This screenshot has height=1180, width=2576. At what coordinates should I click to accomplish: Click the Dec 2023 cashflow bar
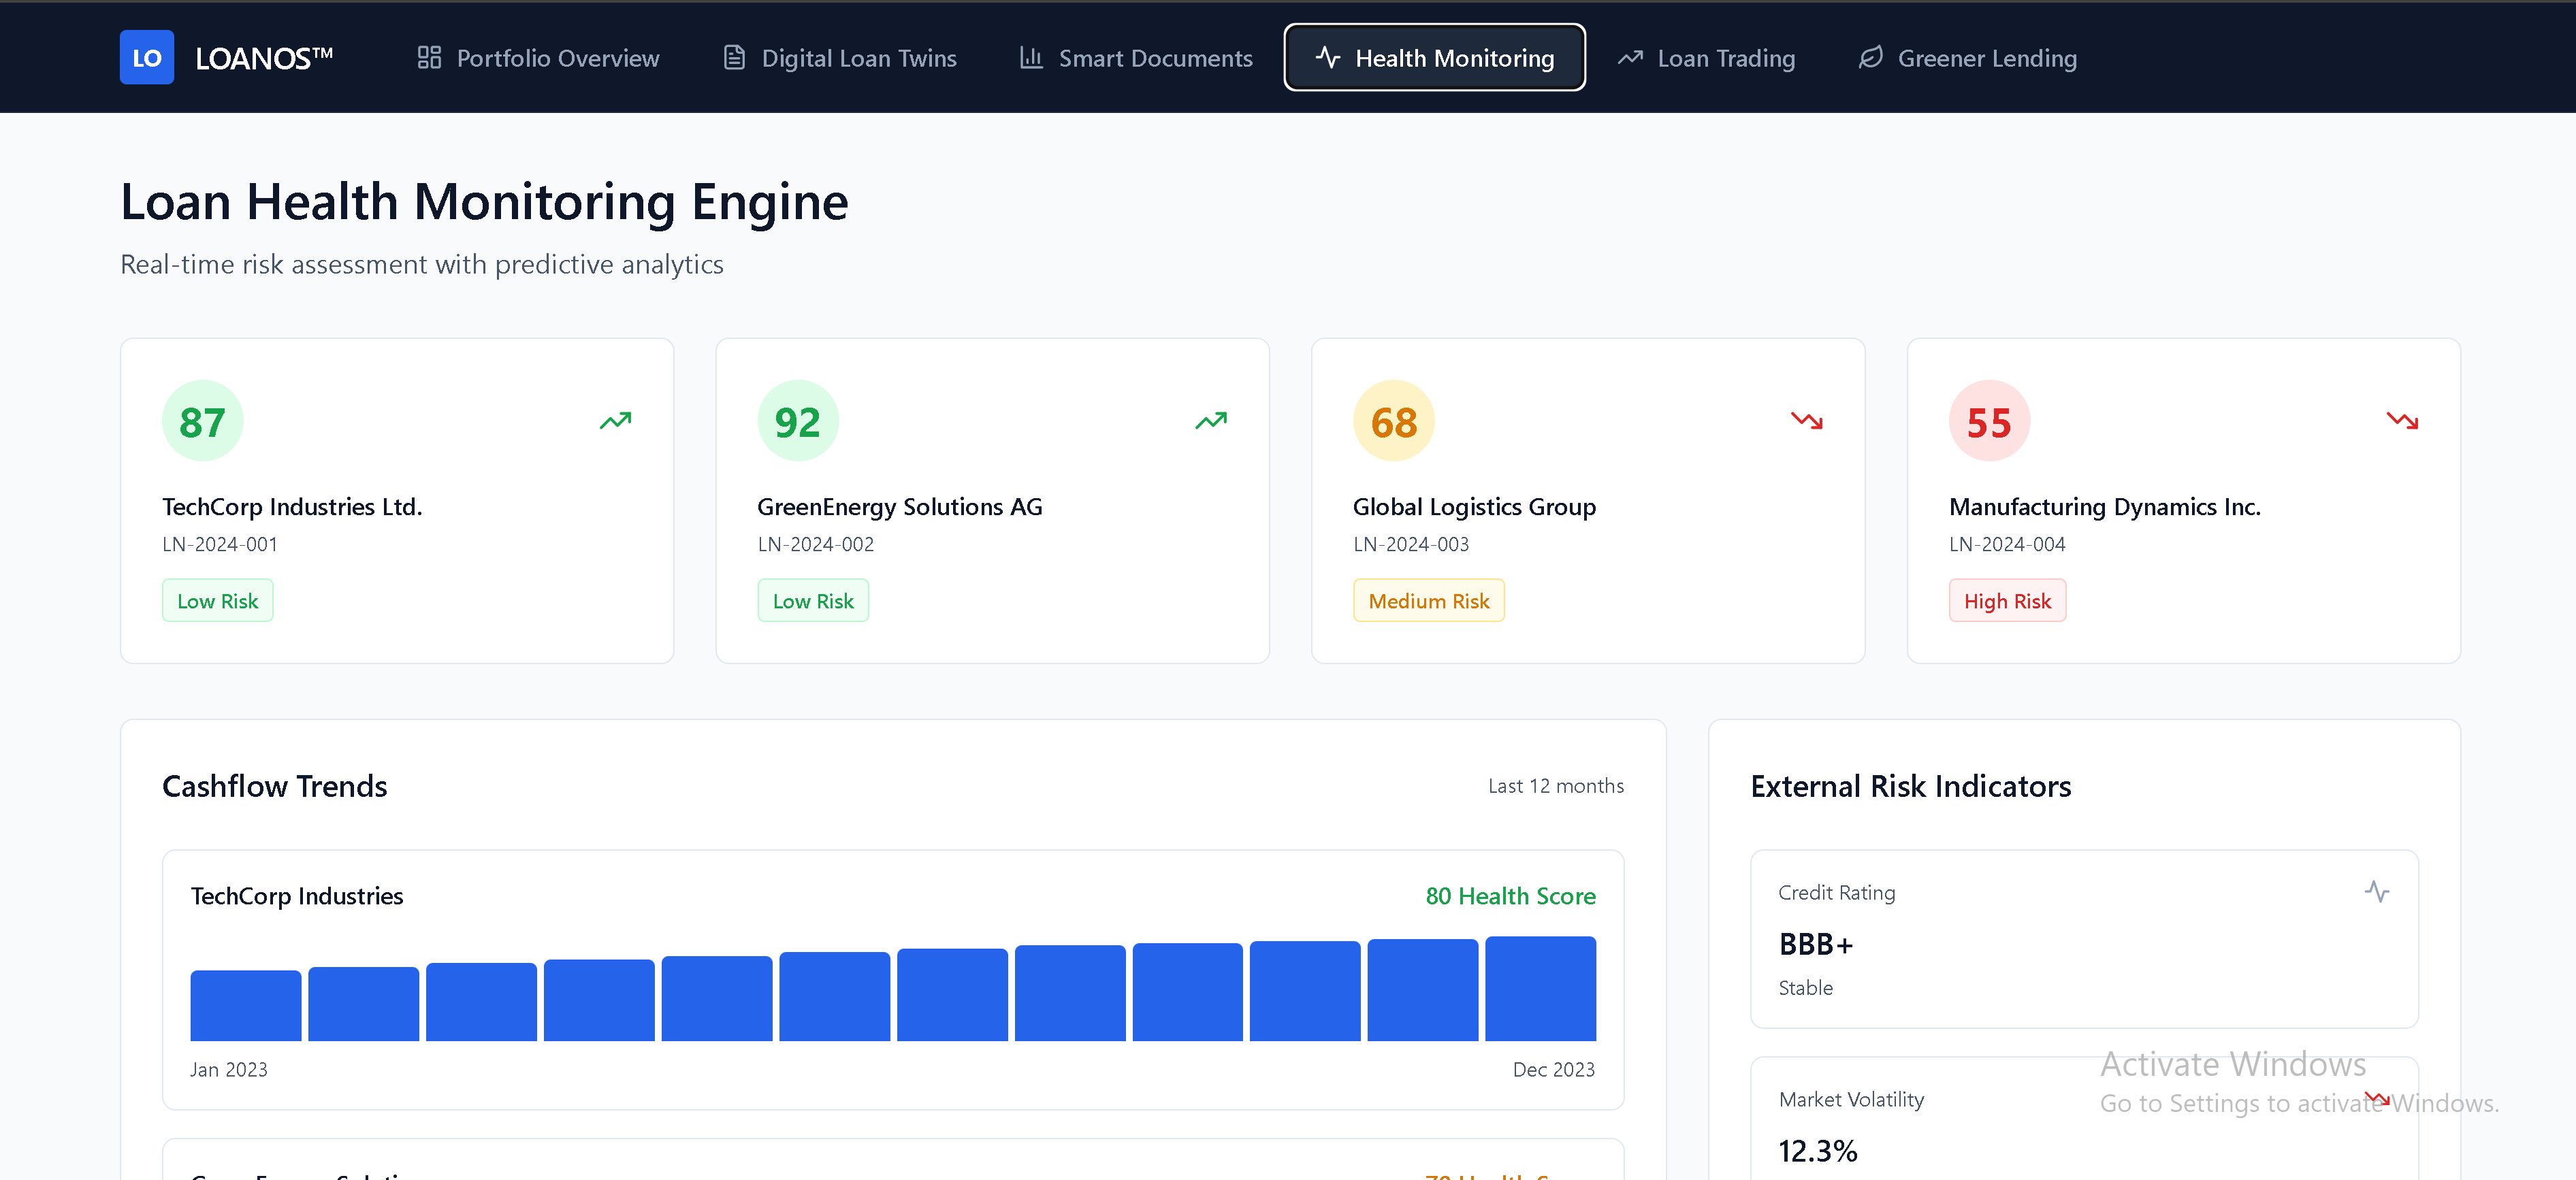pos(1540,989)
